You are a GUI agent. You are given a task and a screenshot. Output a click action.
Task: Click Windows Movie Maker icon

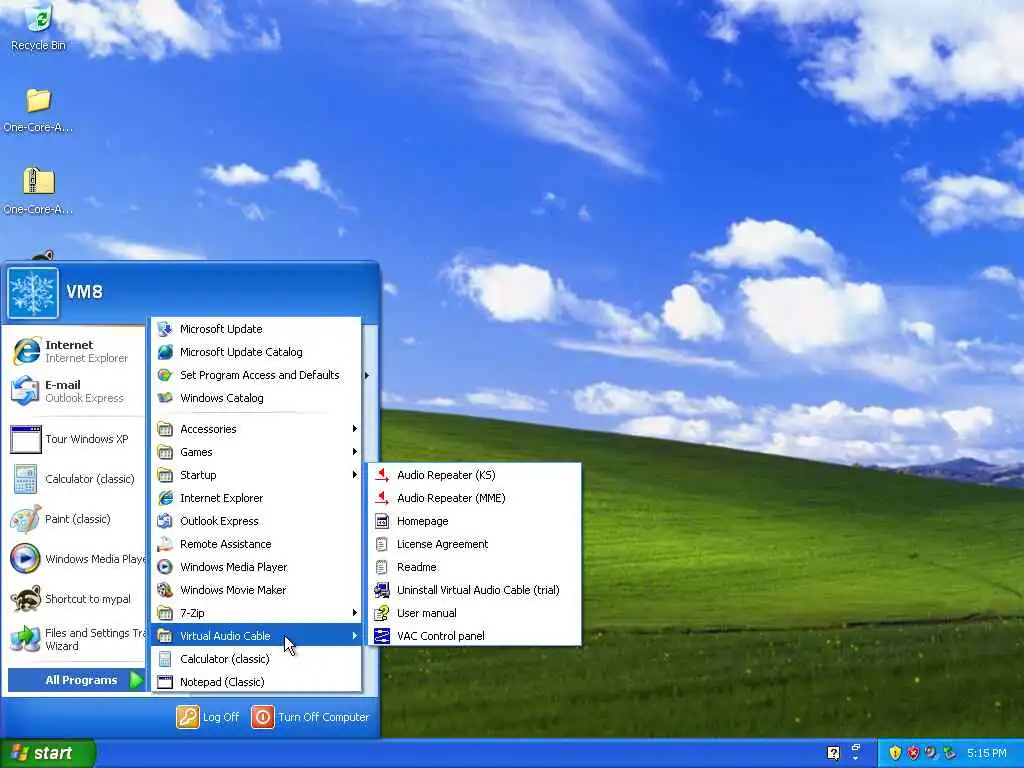pos(165,590)
